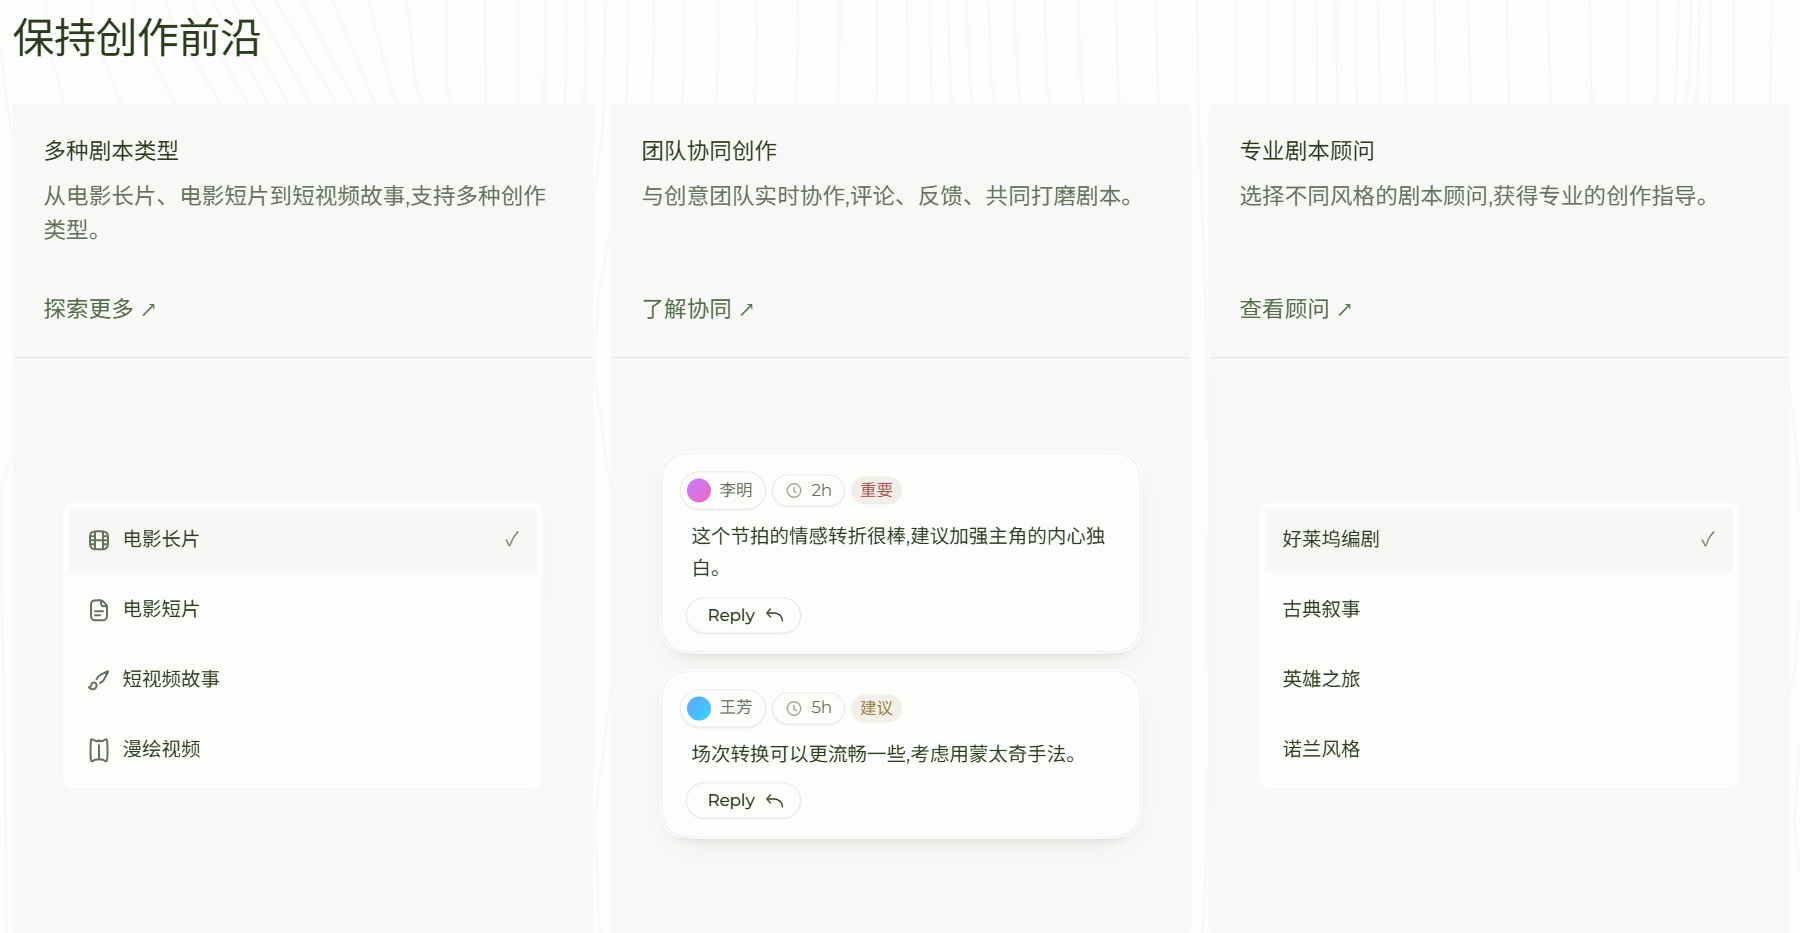Toggle the checkmark on 电影长片
This screenshot has height=933, width=1800.
pos(512,539)
